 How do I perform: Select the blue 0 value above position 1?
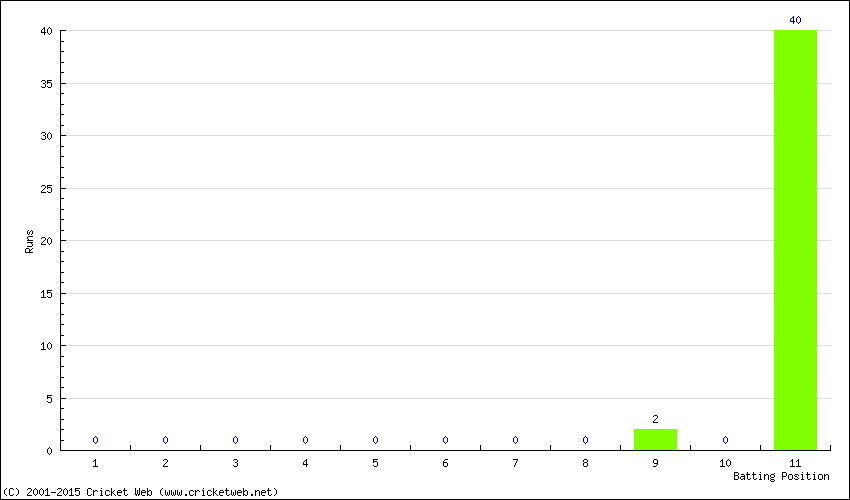(95, 440)
